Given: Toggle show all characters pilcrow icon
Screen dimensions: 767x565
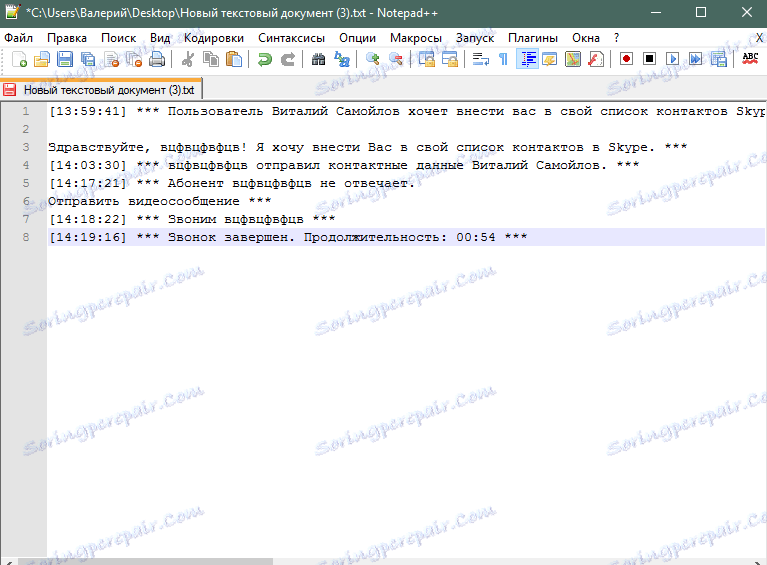Looking at the screenshot, I should [503, 60].
